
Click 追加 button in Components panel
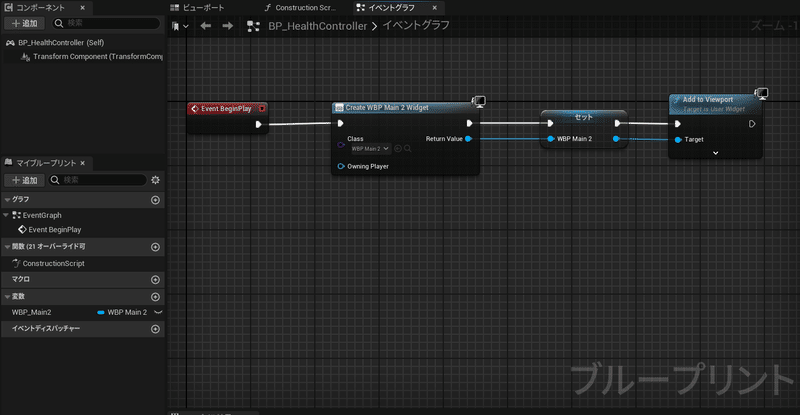tap(24, 23)
